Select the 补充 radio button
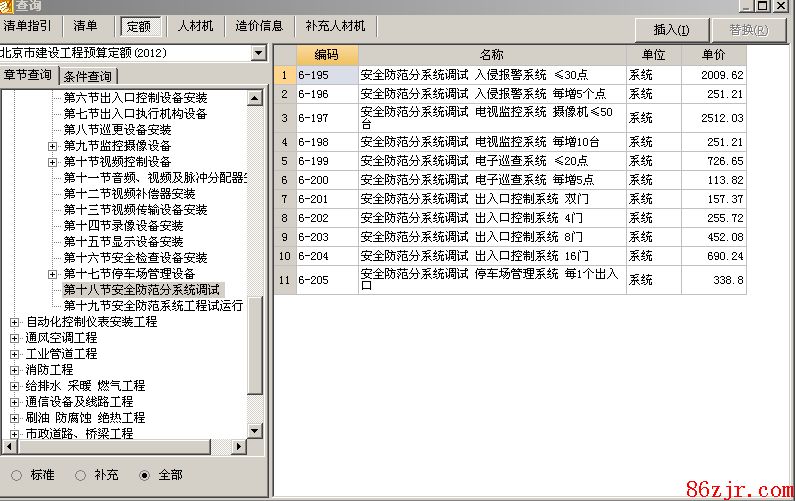Image resolution: width=795 pixels, height=501 pixels. pos(79,475)
